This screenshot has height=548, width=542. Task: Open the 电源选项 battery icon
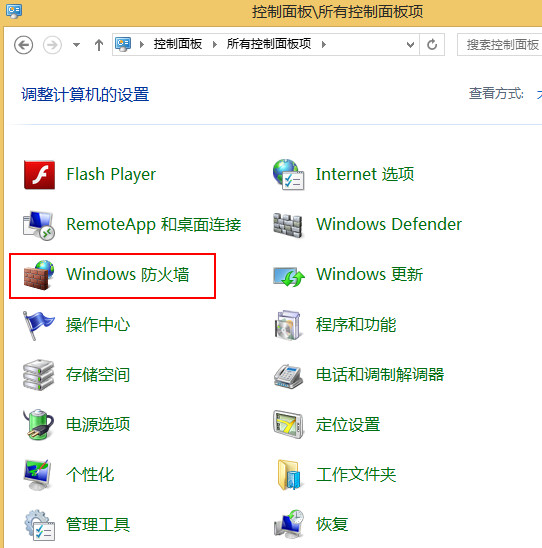tap(38, 425)
